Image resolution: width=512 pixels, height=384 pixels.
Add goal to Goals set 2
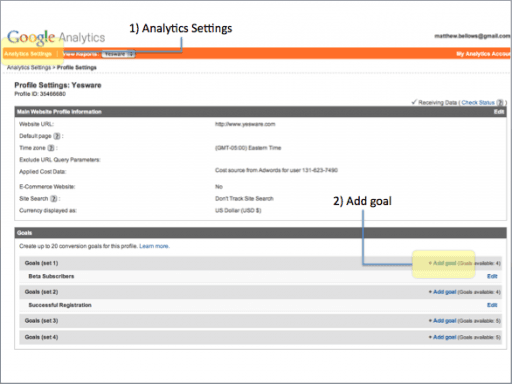tap(445, 292)
